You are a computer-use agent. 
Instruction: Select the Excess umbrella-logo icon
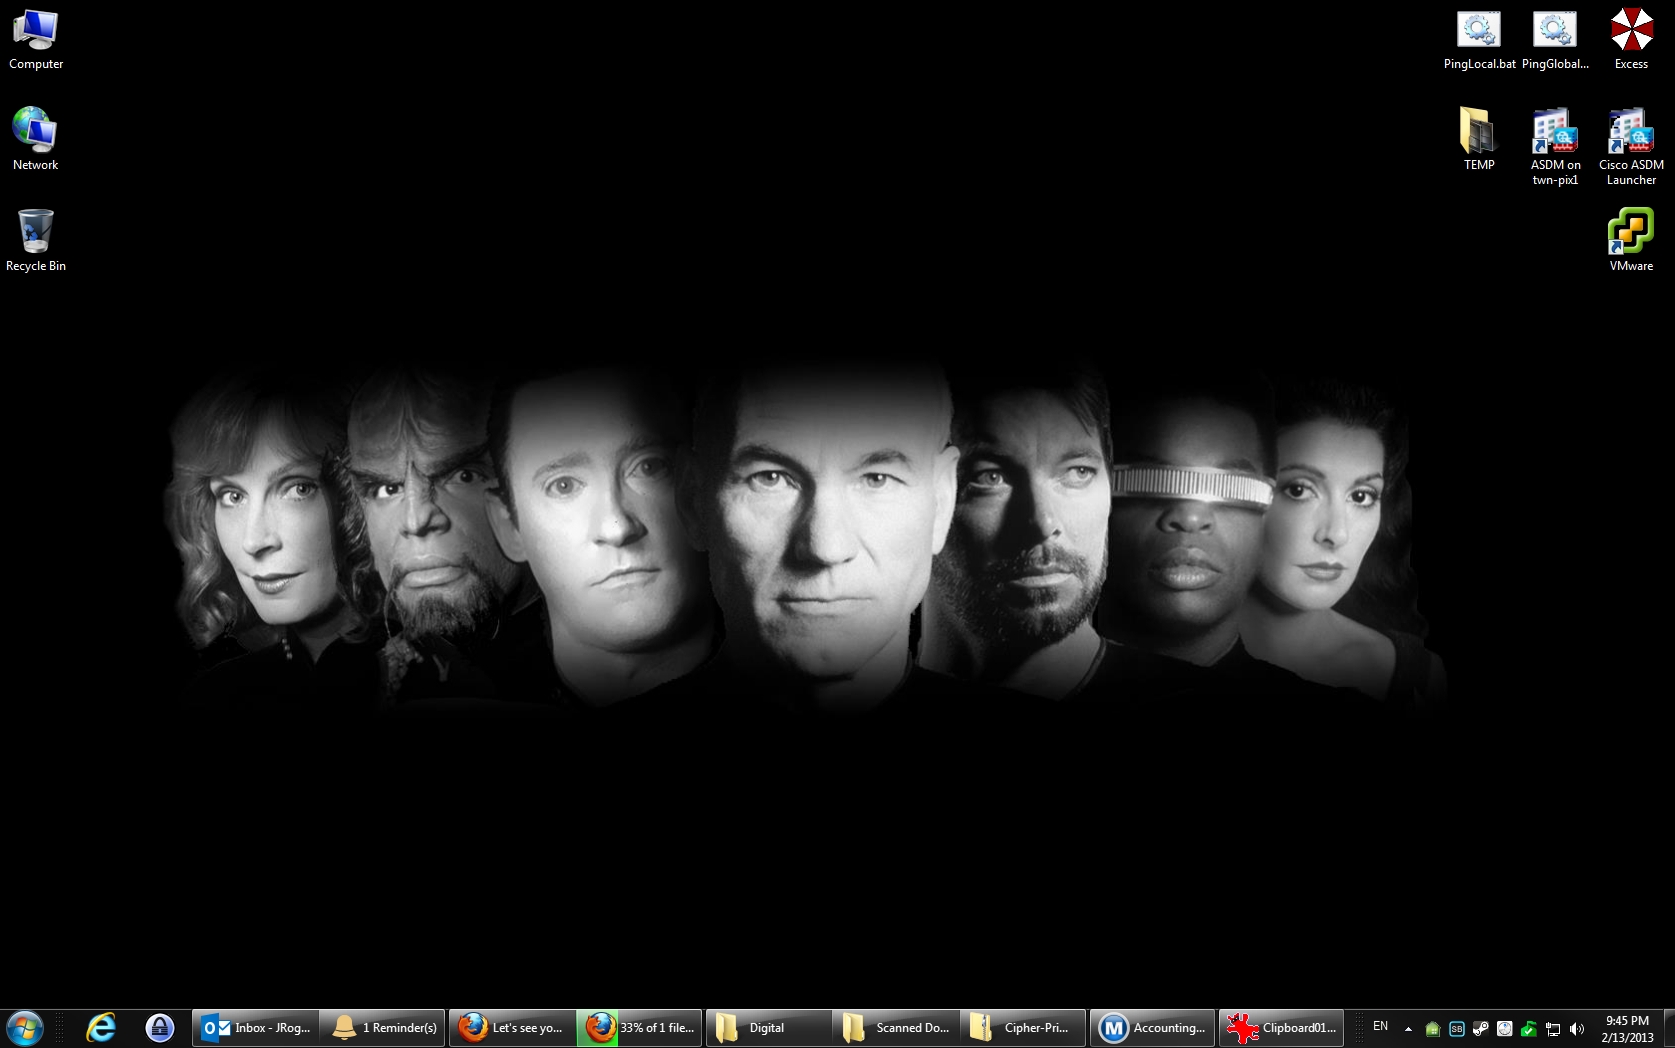coord(1631,40)
